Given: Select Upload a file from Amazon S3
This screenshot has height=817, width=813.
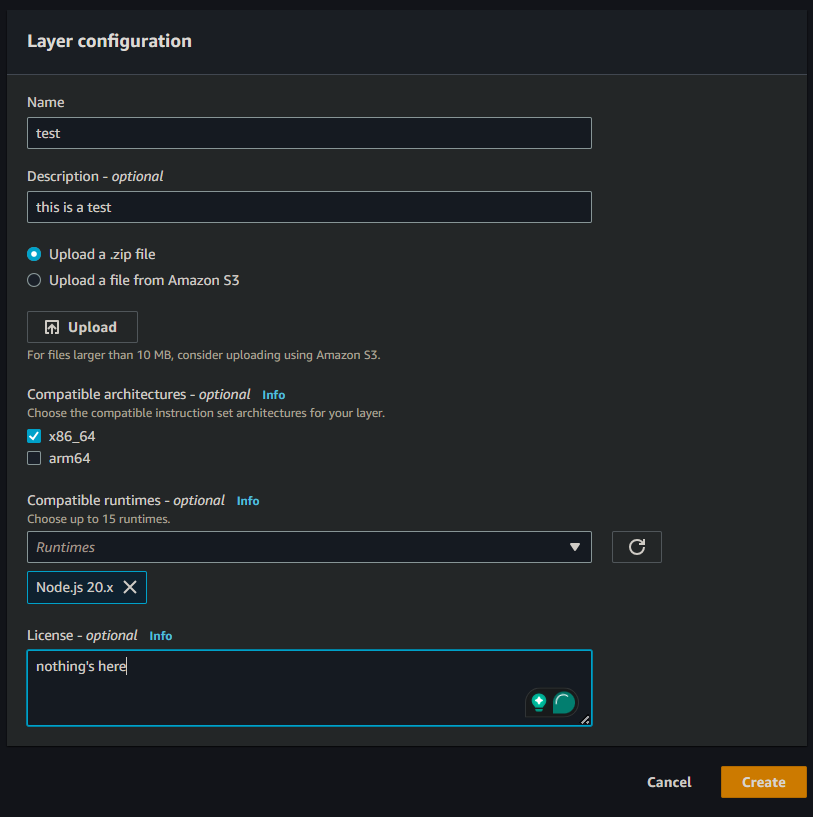Looking at the screenshot, I should pyautogui.click(x=33, y=280).
